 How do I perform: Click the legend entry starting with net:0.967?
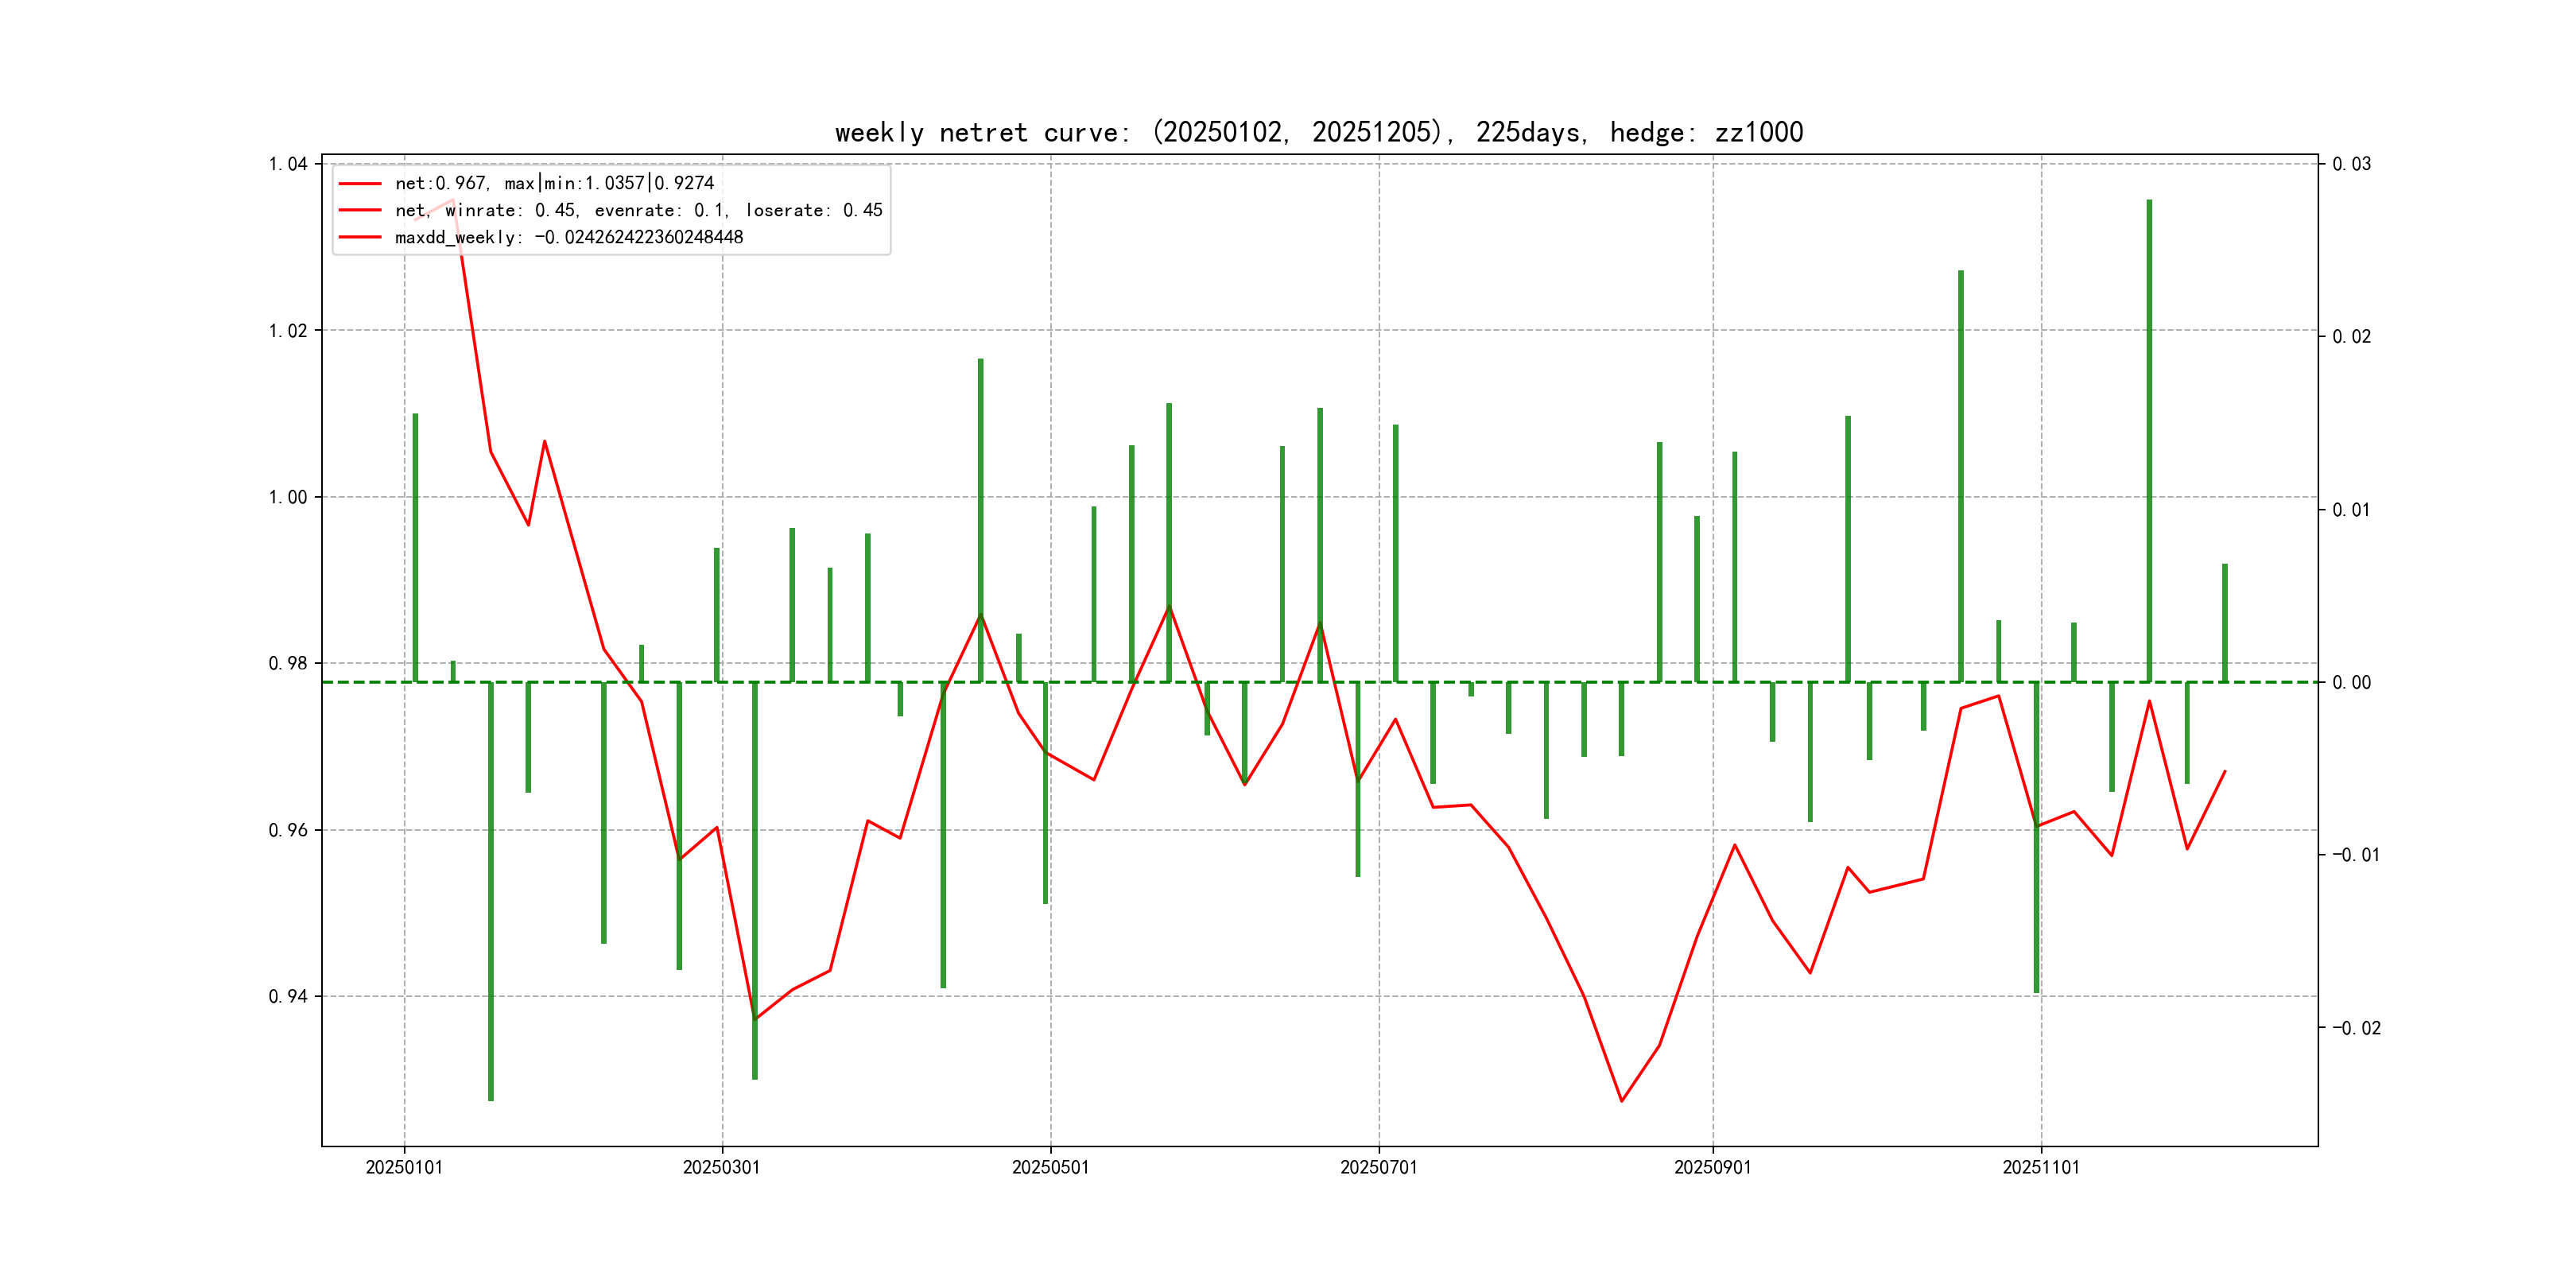click(554, 183)
